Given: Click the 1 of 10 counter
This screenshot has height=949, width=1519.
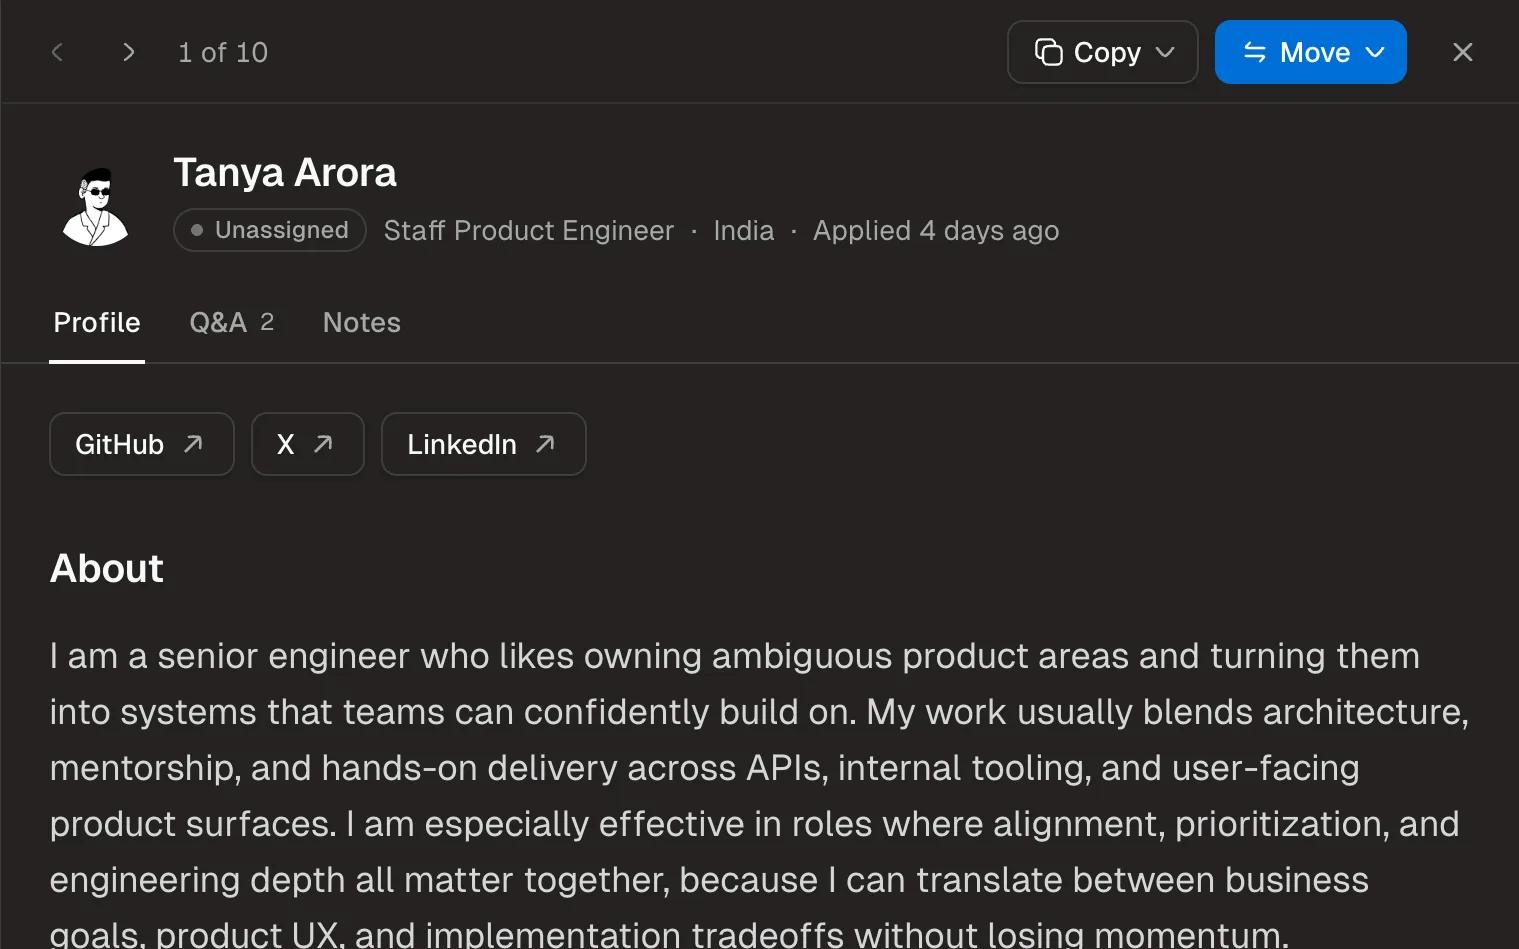Looking at the screenshot, I should tap(223, 52).
